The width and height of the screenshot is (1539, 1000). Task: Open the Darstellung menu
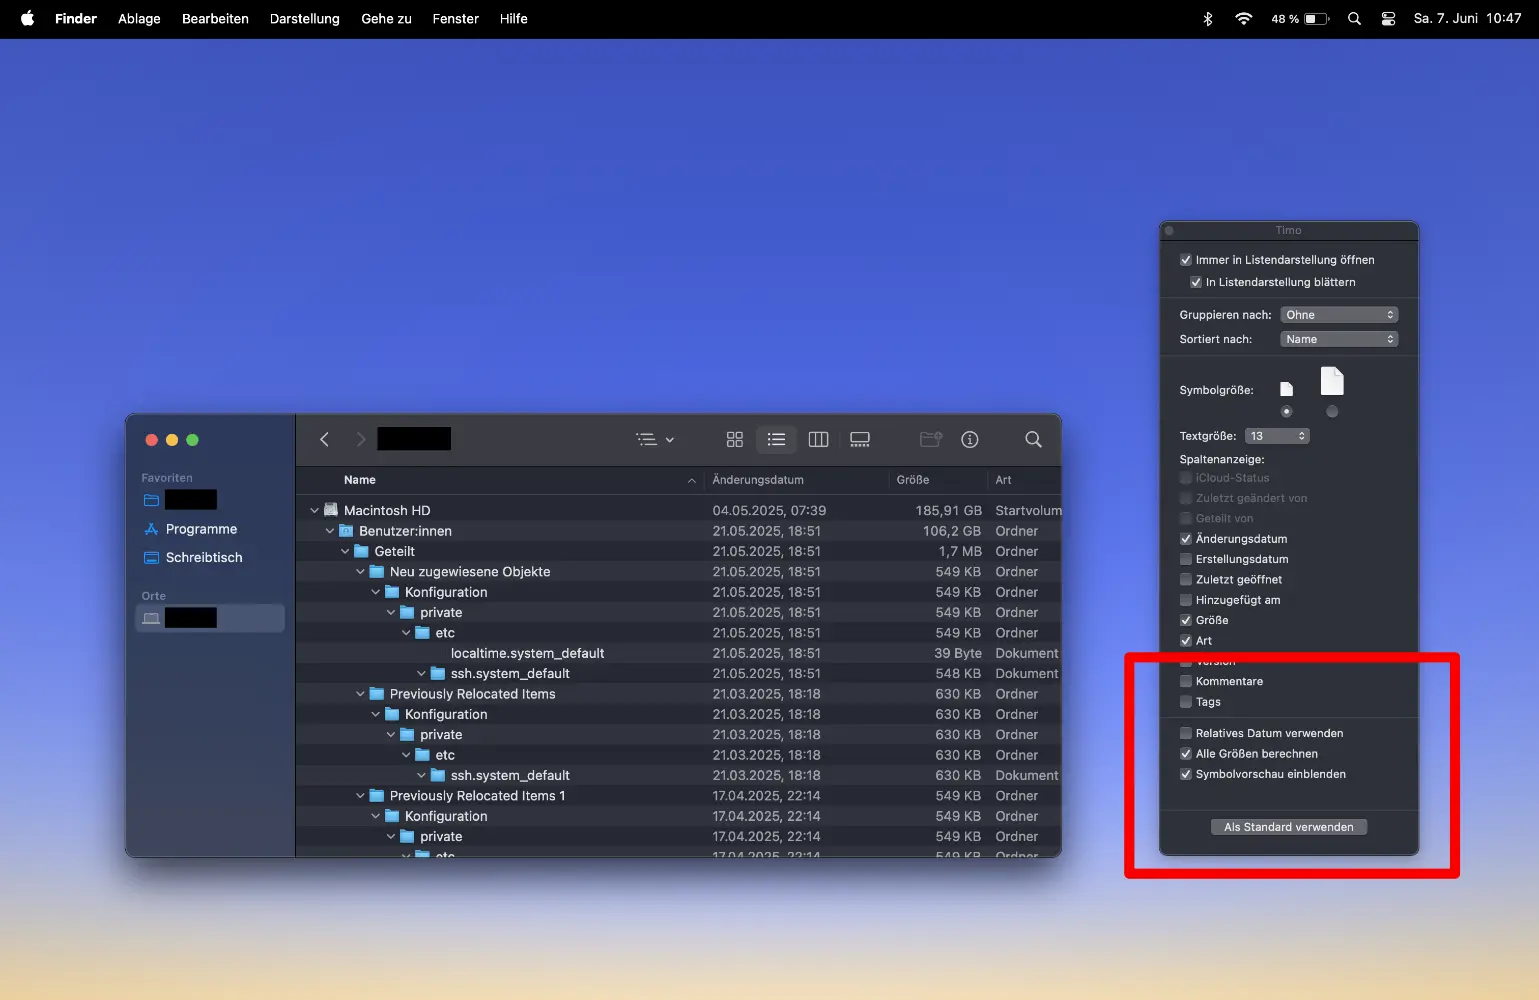pos(305,18)
